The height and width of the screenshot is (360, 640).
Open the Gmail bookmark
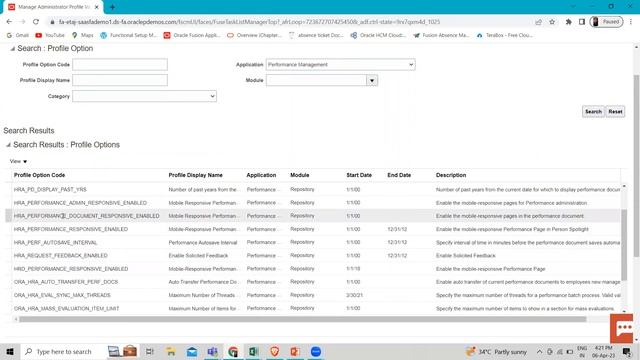point(18,36)
